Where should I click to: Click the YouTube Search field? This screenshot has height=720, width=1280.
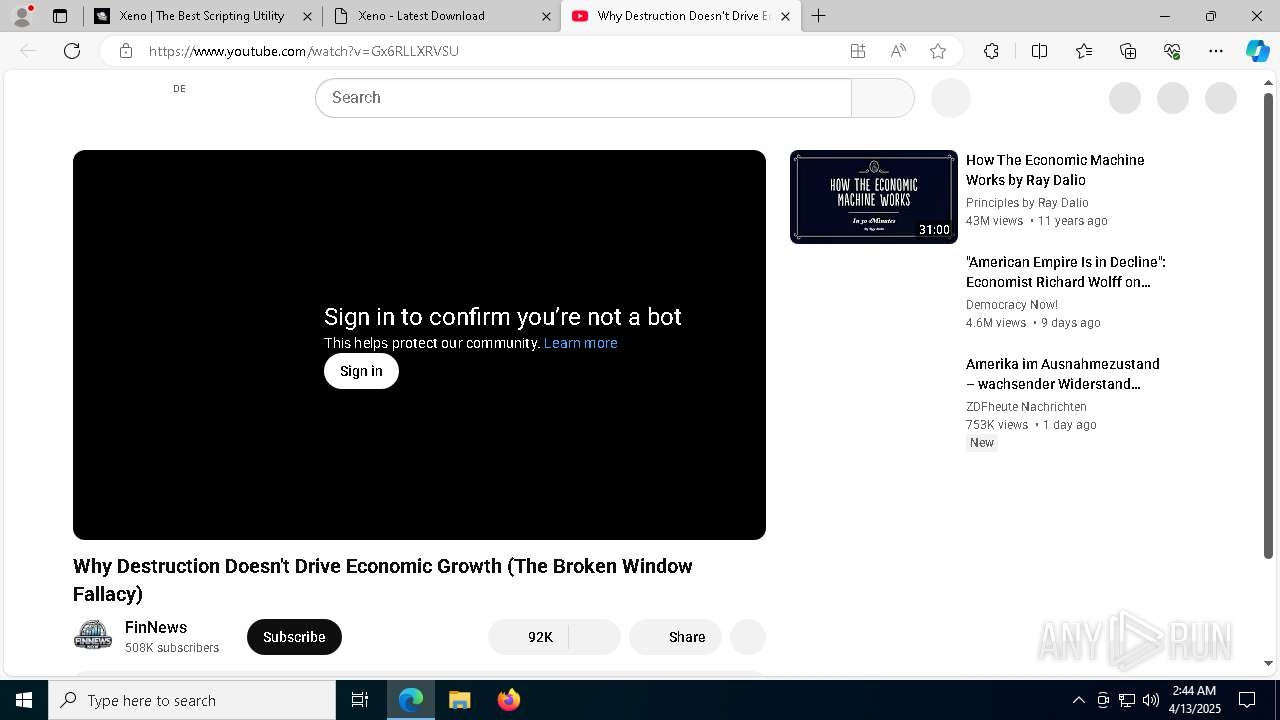pyautogui.click(x=583, y=98)
